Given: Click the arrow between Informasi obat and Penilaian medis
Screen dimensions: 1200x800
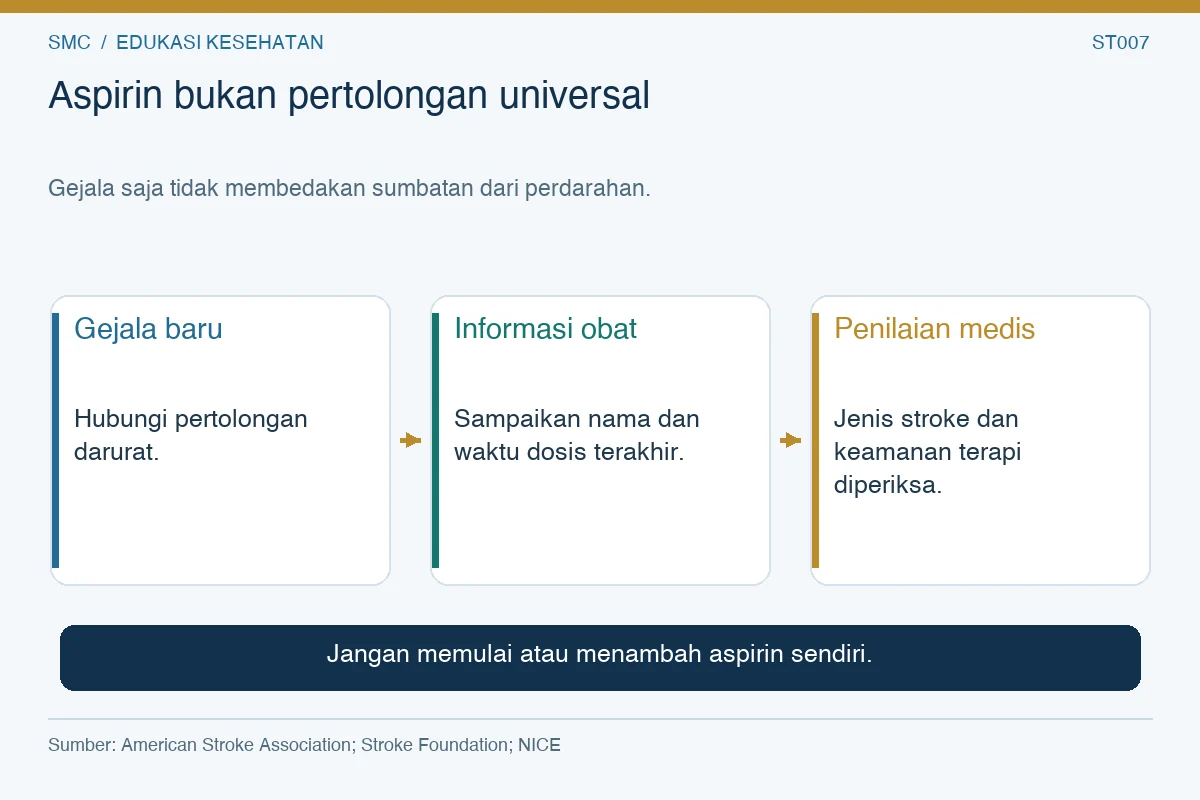Looking at the screenshot, I should (790, 440).
